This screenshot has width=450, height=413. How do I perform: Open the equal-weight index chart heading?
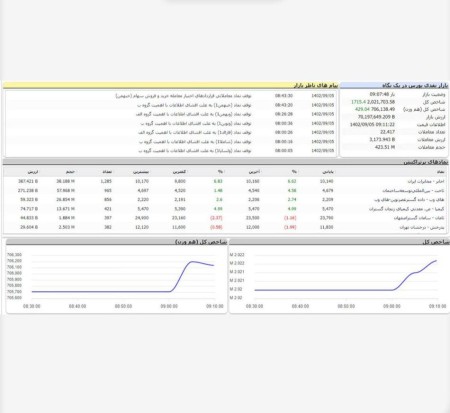(x=201, y=242)
